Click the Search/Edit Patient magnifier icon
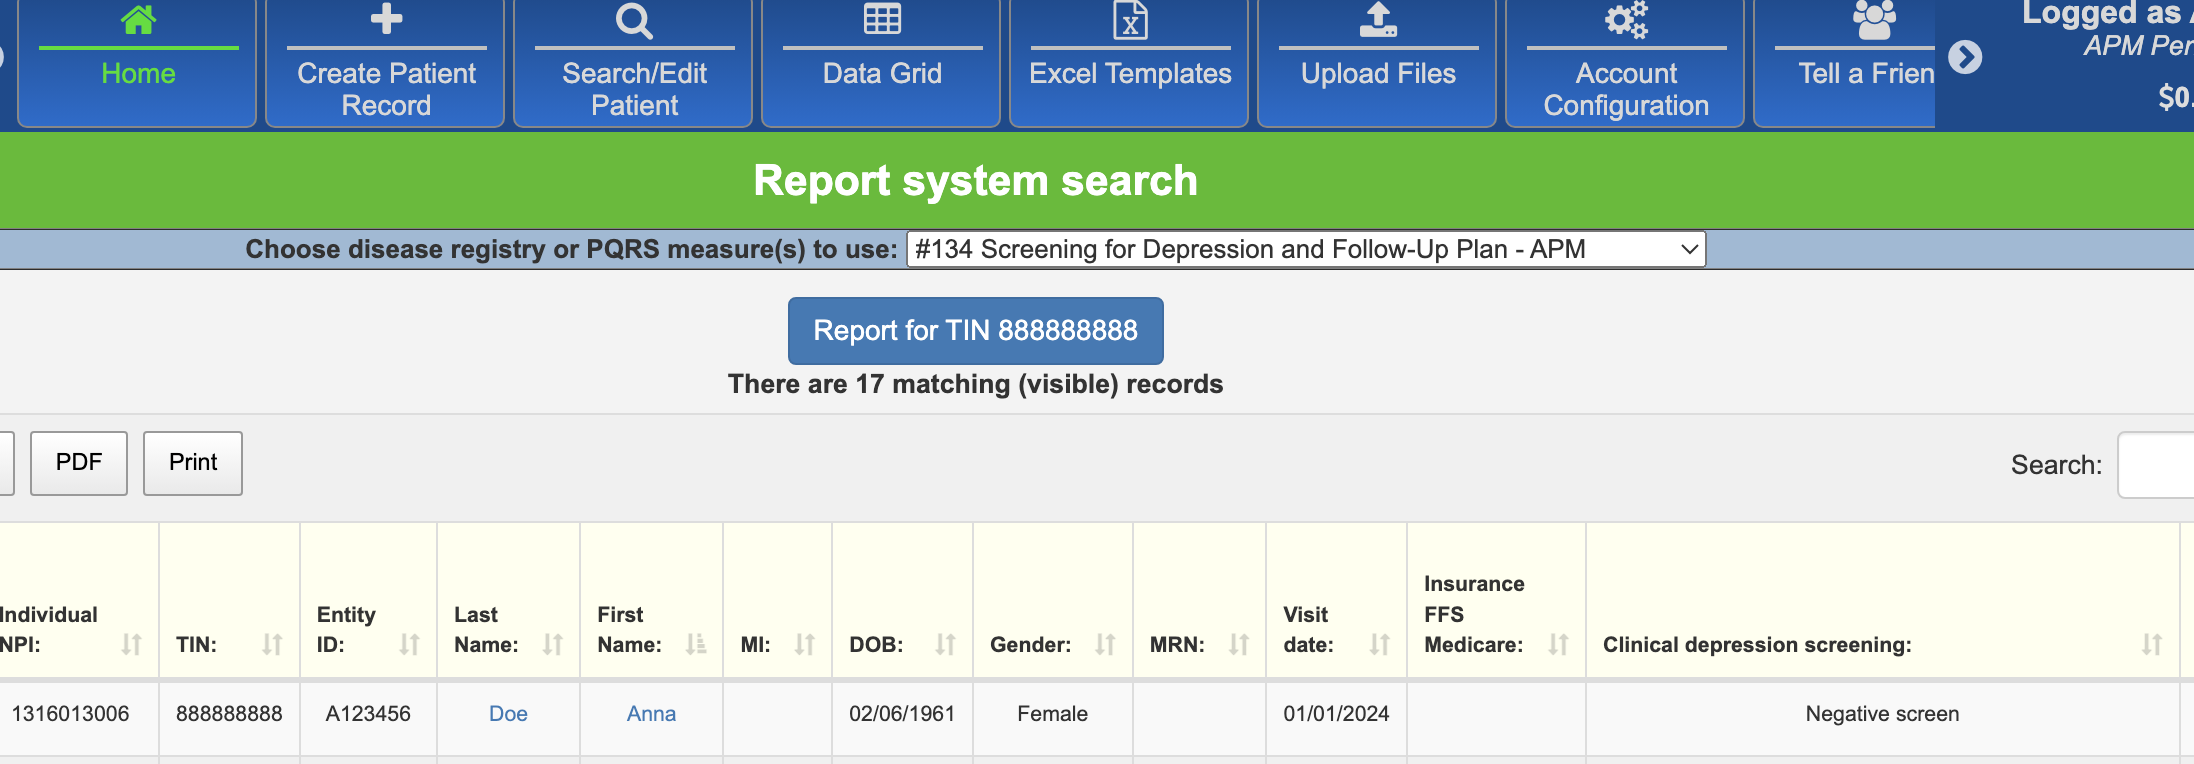 click(634, 20)
